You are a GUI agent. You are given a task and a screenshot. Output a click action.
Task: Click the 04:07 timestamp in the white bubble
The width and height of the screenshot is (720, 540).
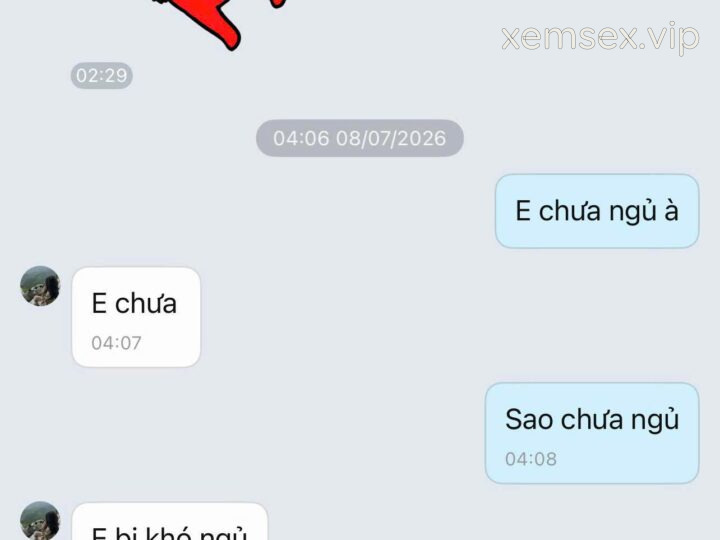(116, 343)
